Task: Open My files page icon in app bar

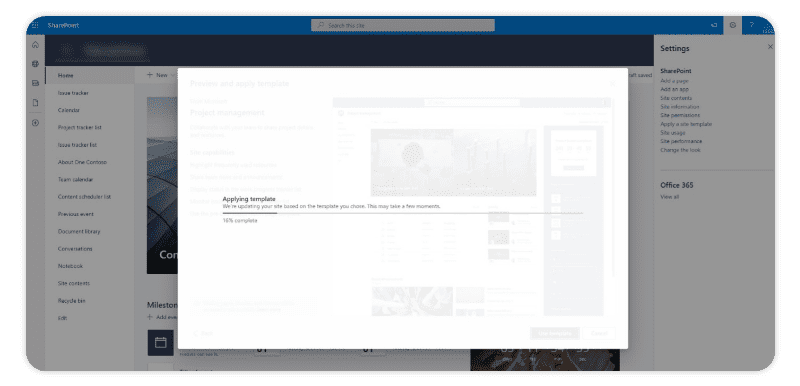Action: [x=35, y=102]
